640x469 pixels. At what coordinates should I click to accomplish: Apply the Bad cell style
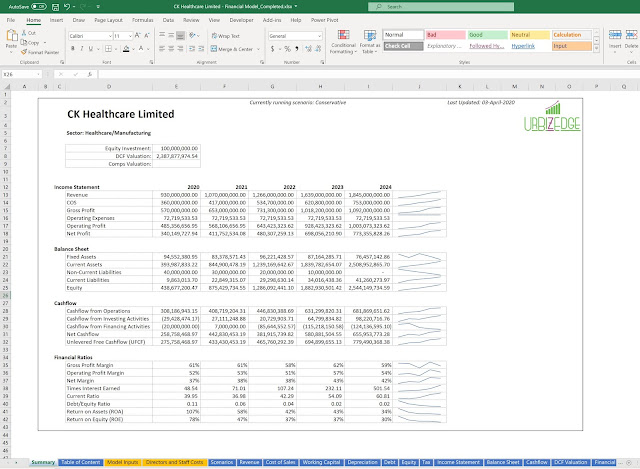(445, 35)
